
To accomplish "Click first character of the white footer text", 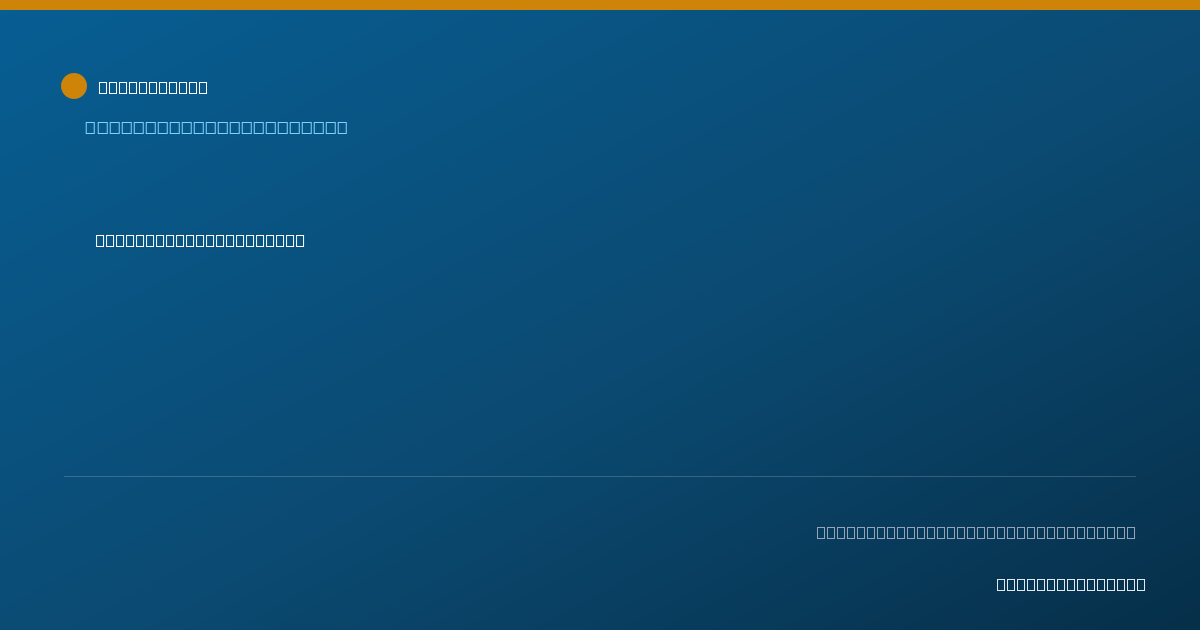I will (1001, 584).
